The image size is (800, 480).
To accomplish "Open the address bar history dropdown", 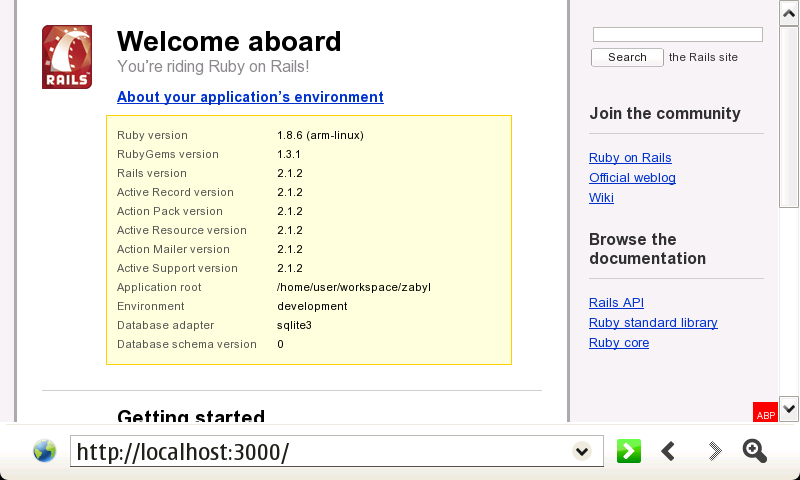I will 582,451.
